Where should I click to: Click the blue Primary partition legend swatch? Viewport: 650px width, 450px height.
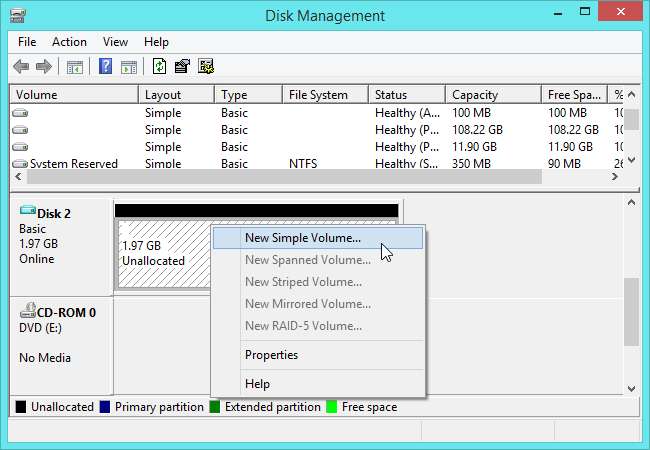click(x=105, y=407)
